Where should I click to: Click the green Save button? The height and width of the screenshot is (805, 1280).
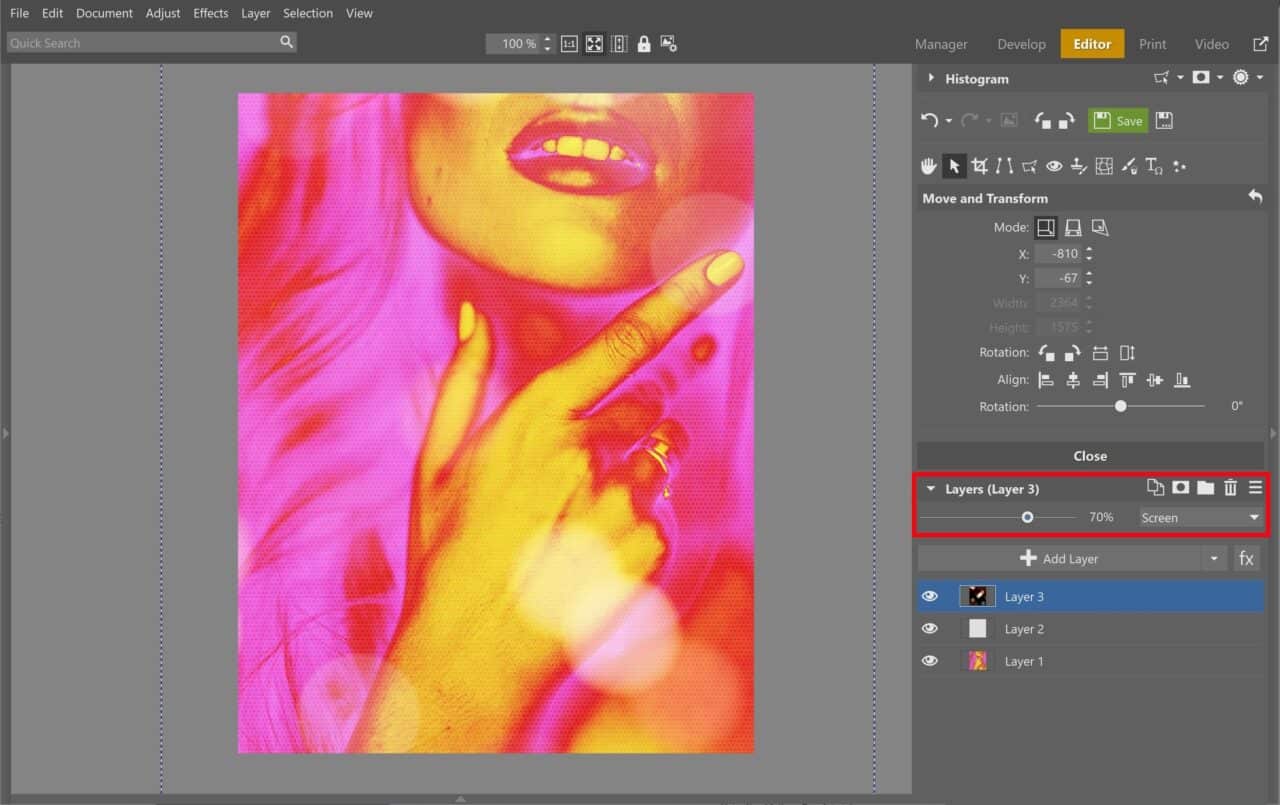[x=1117, y=120]
